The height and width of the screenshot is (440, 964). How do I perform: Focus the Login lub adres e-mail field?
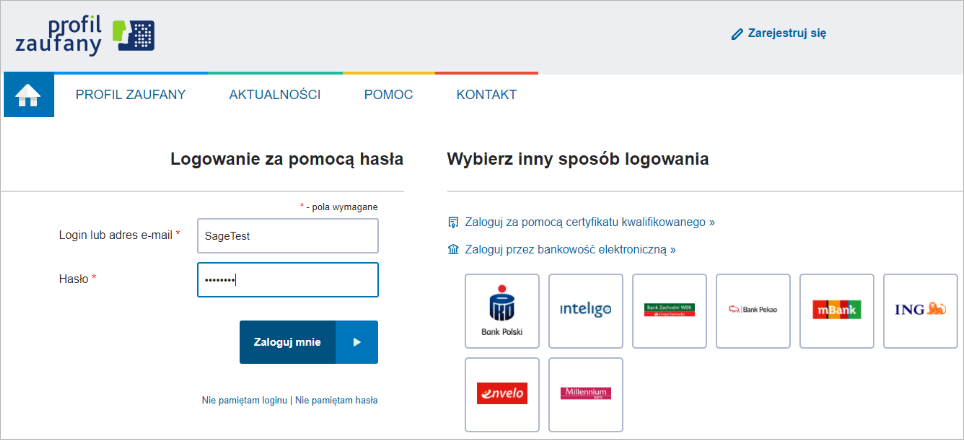tap(288, 236)
